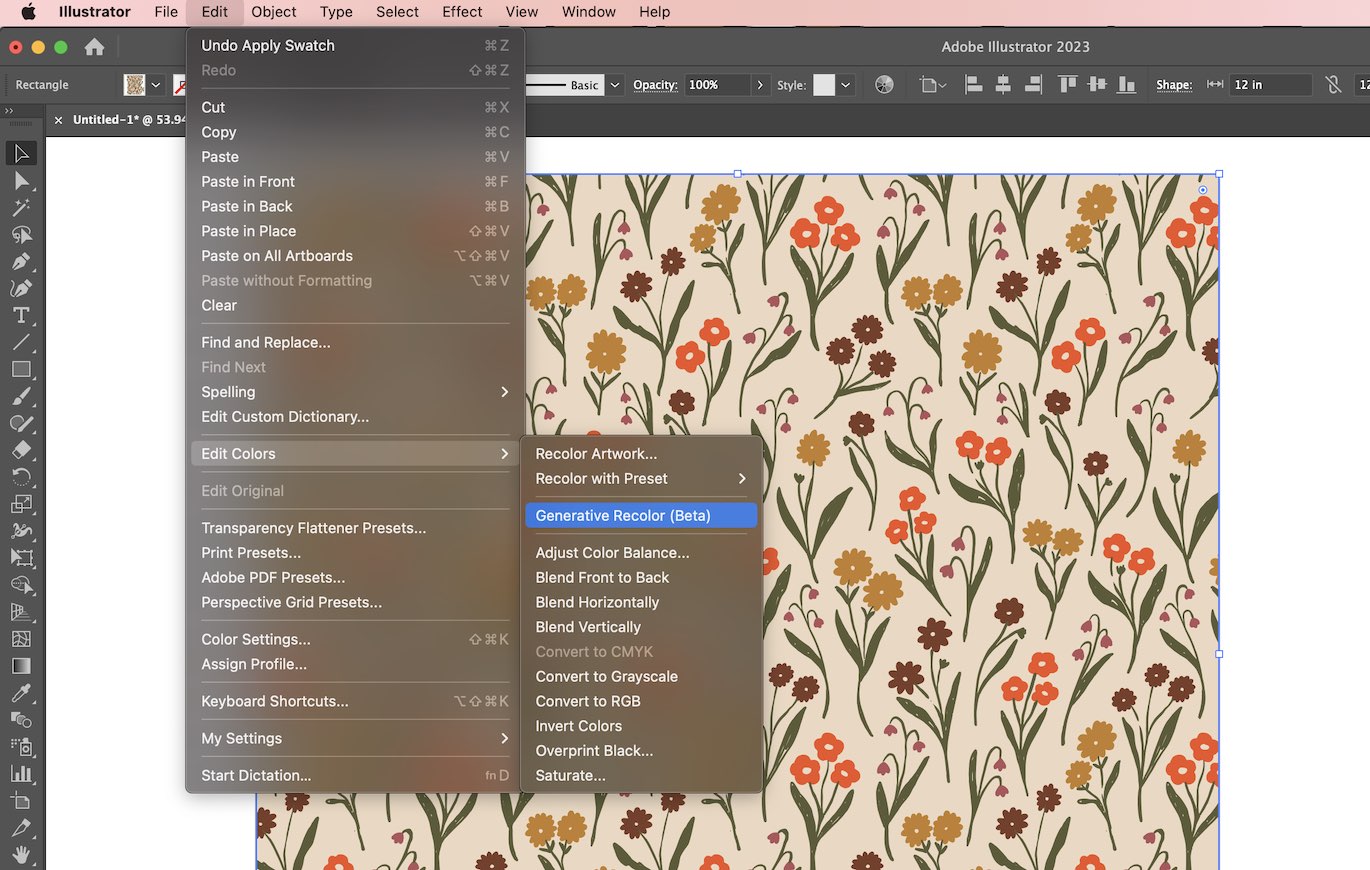Pick the Paintbrush tool
1370x870 pixels.
22,397
